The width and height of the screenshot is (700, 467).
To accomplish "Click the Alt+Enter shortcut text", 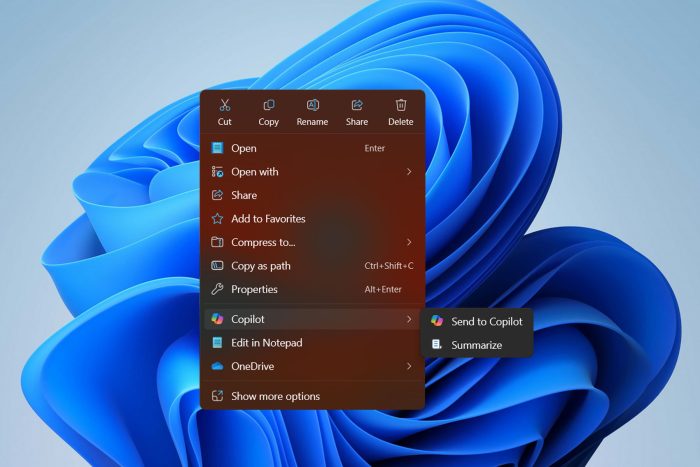I will click(383, 289).
